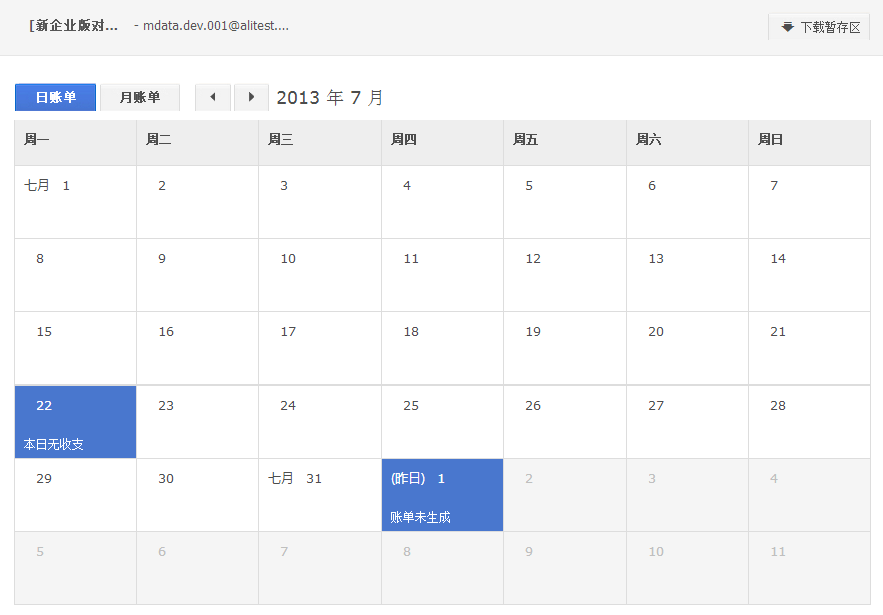Click the 周四 column header
The image size is (883, 615).
pyautogui.click(x=443, y=143)
